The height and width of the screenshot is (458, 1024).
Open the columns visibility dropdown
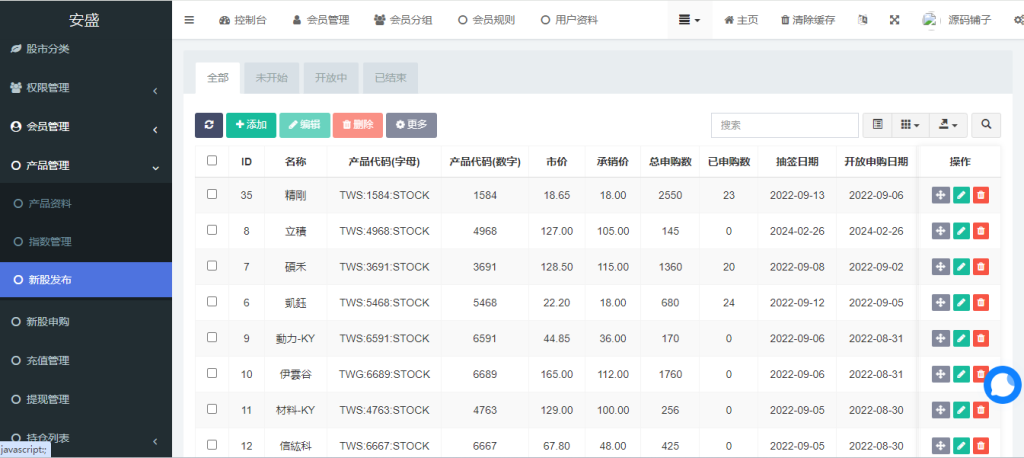pyautogui.click(x=910, y=125)
